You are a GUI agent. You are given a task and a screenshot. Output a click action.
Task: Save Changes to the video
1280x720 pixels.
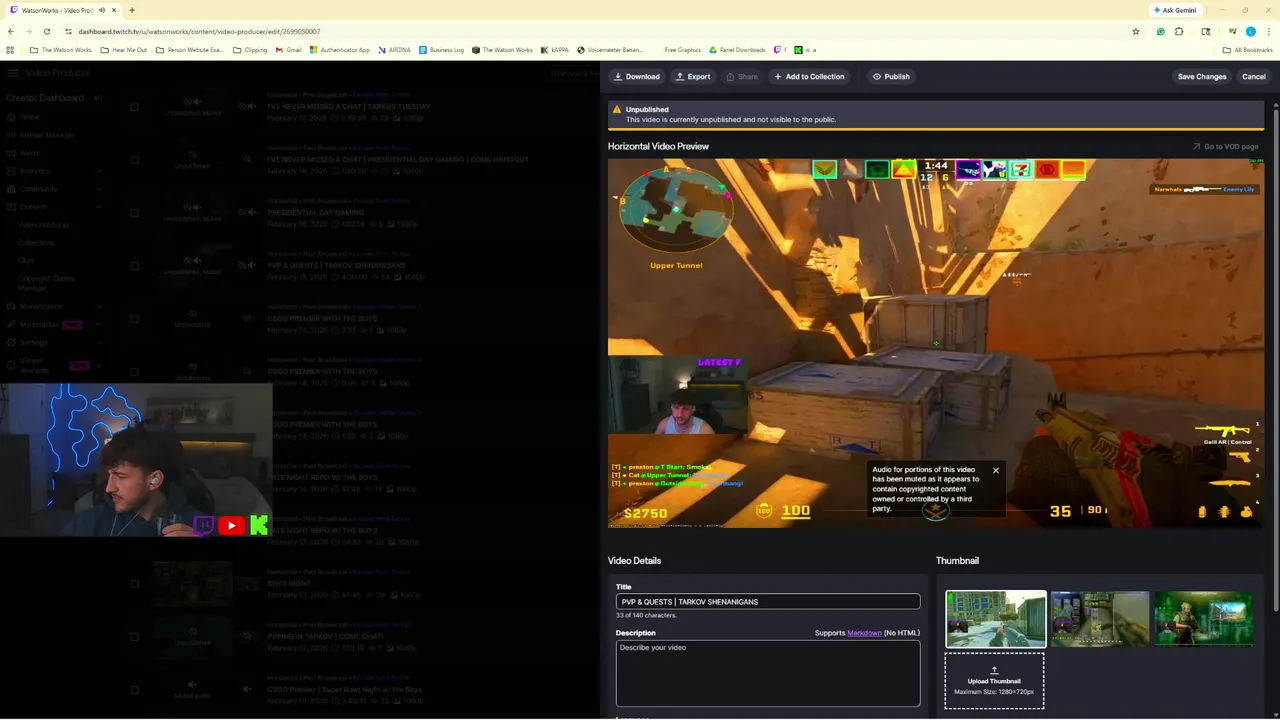coord(1201,76)
